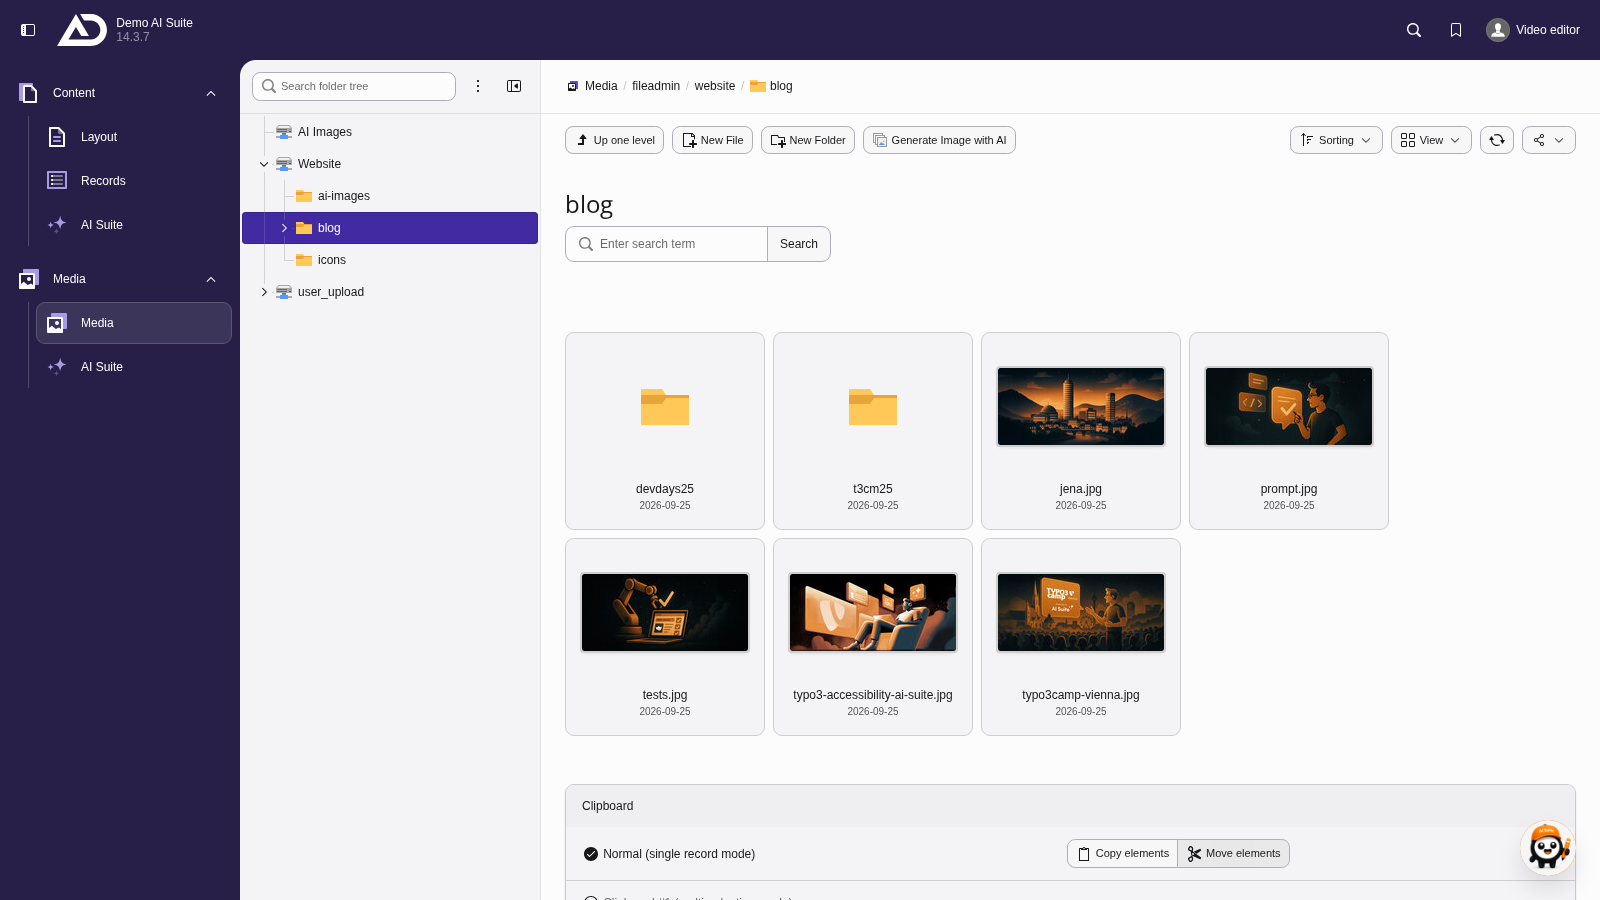The image size is (1600, 900).
Task: Click the Media module group icon
Action: [x=29, y=279]
